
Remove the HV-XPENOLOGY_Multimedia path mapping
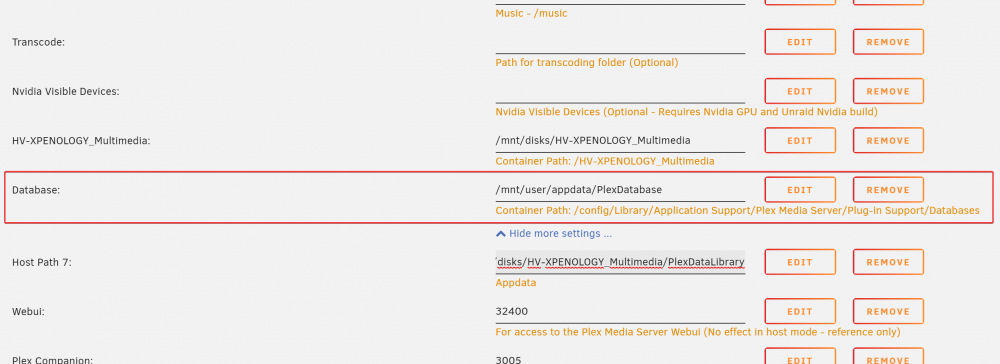pos(888,140)
